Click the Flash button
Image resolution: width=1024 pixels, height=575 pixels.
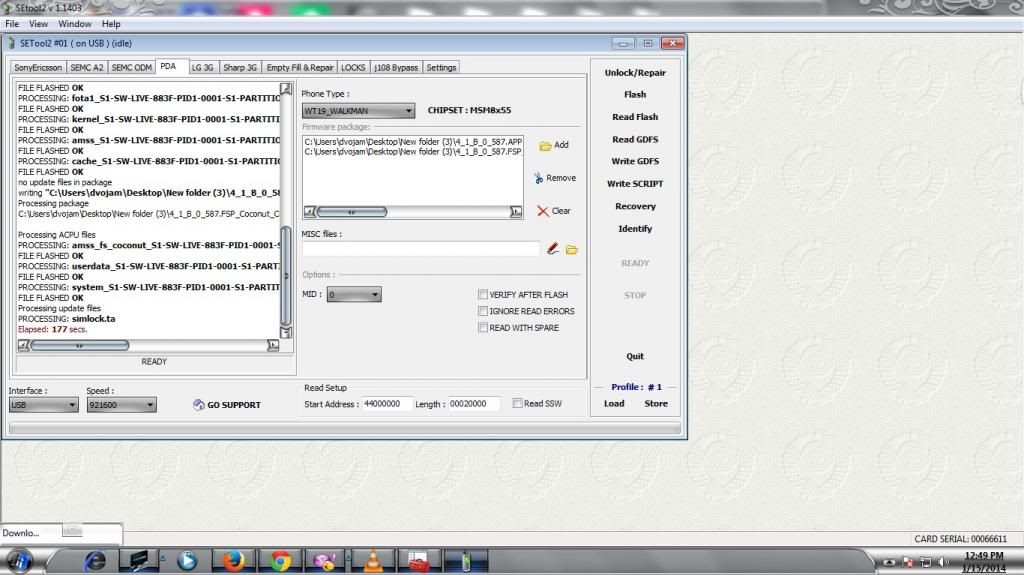635,94
